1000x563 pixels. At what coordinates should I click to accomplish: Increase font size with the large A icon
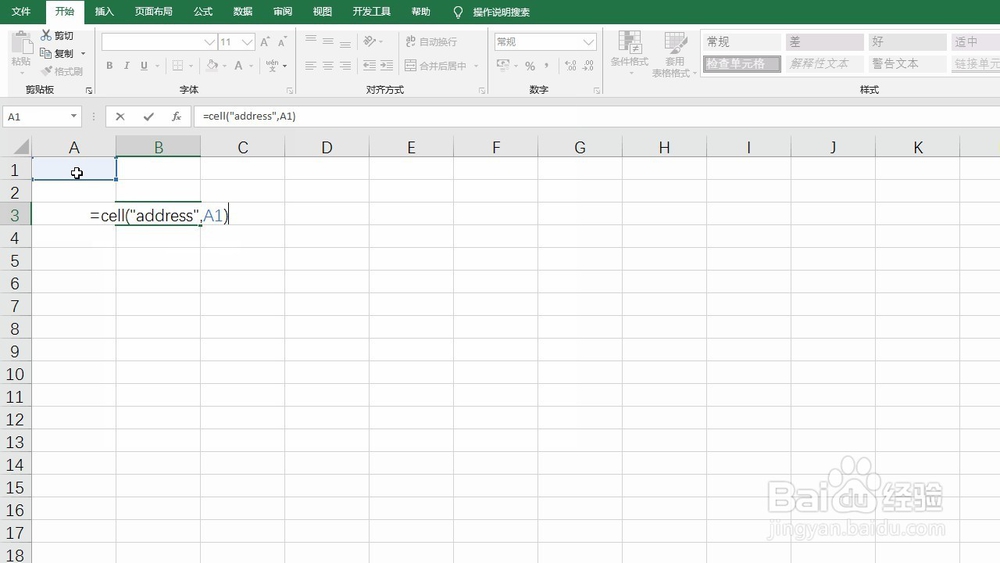[x=265, y=41]
